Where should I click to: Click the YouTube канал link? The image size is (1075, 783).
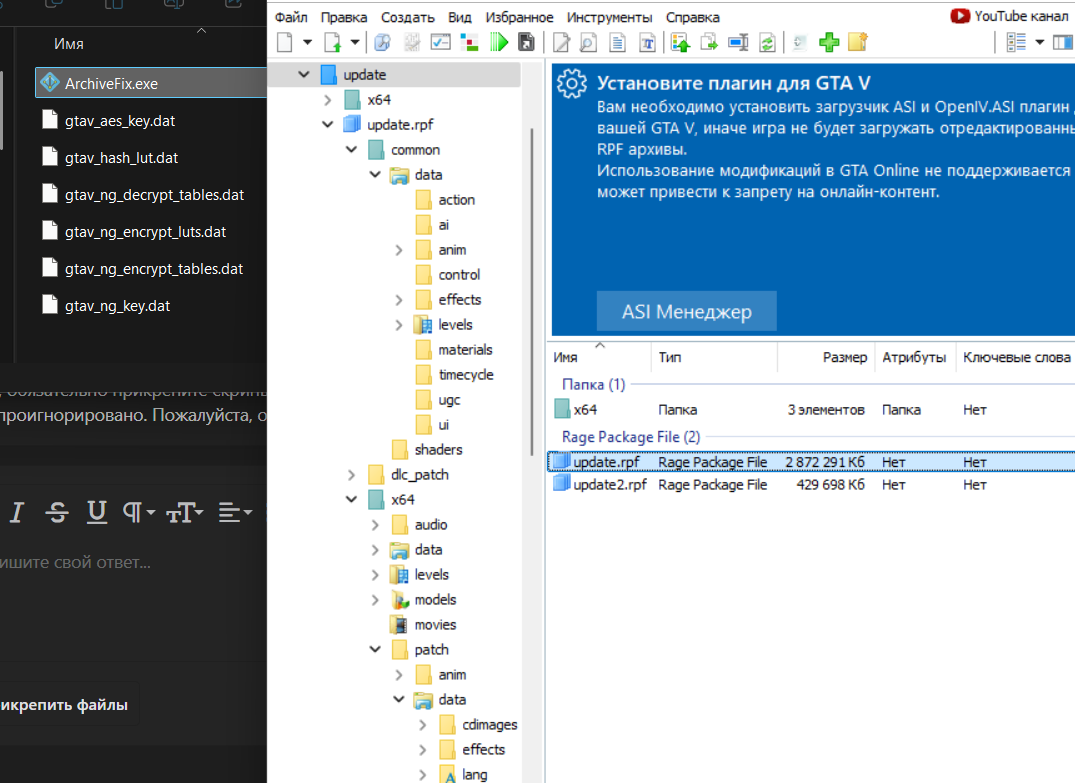(x=1021, y=16)
